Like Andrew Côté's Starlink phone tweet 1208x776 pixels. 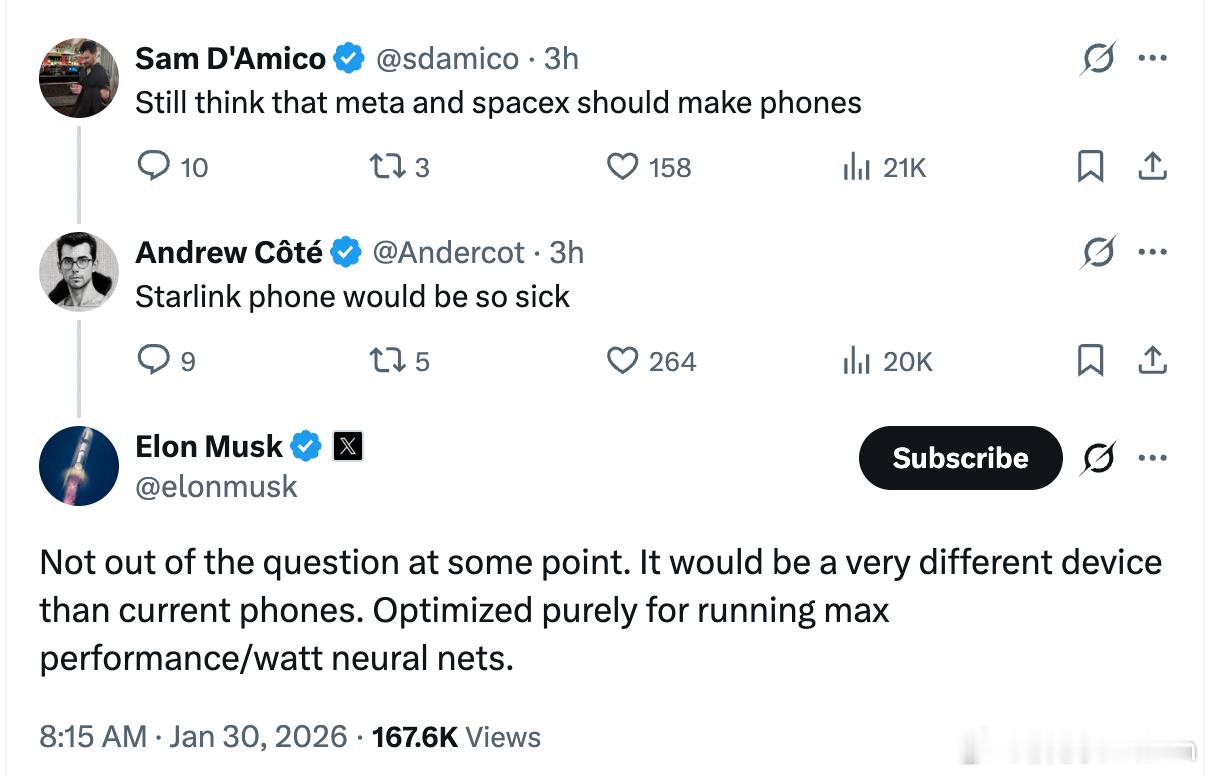coord(623,360)
